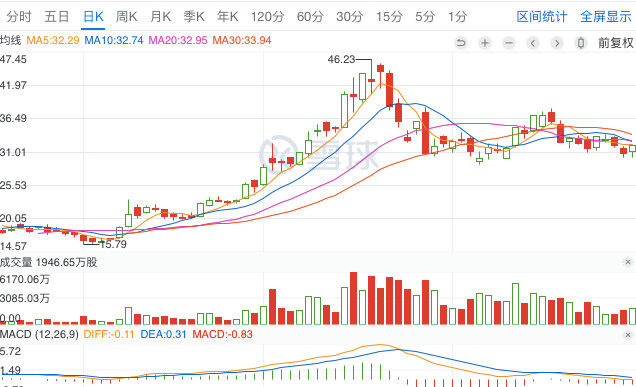Zoom out chart with minus icon
The height and width of the screenshot is (387, 636).
509,43
